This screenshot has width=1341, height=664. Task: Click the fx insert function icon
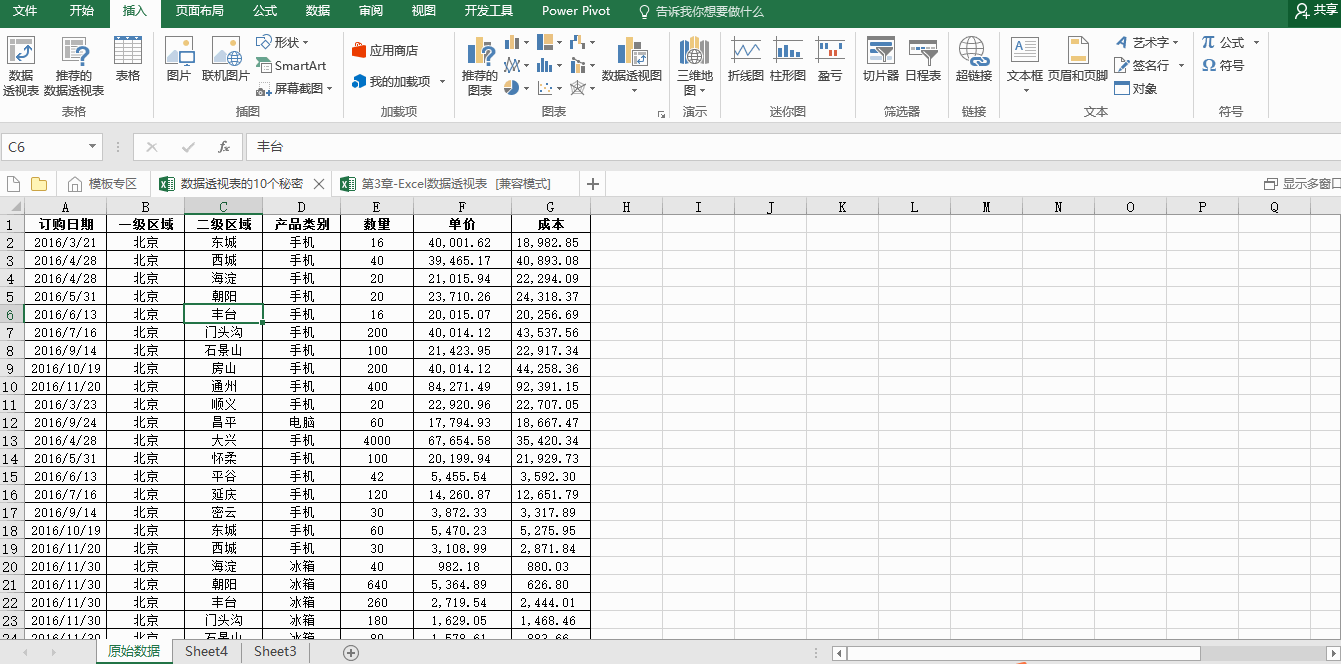[x=224, y=147]
